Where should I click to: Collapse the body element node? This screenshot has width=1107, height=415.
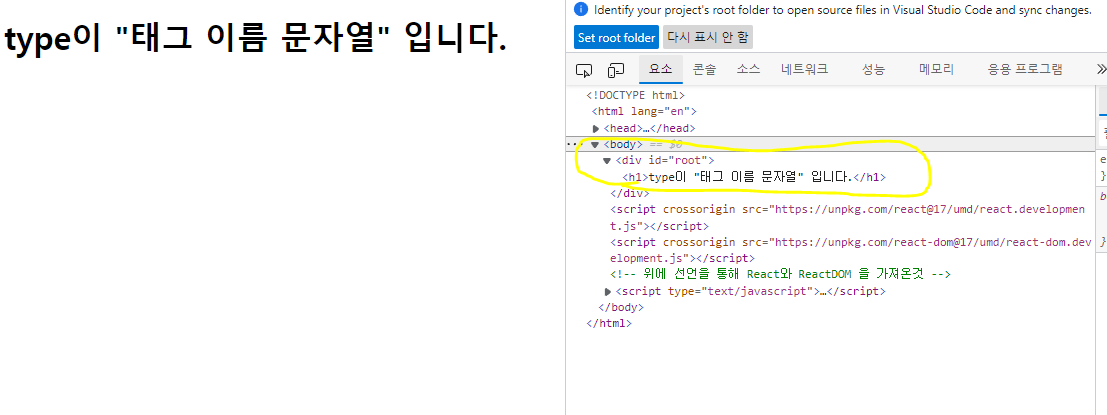(x=595, y=144)
